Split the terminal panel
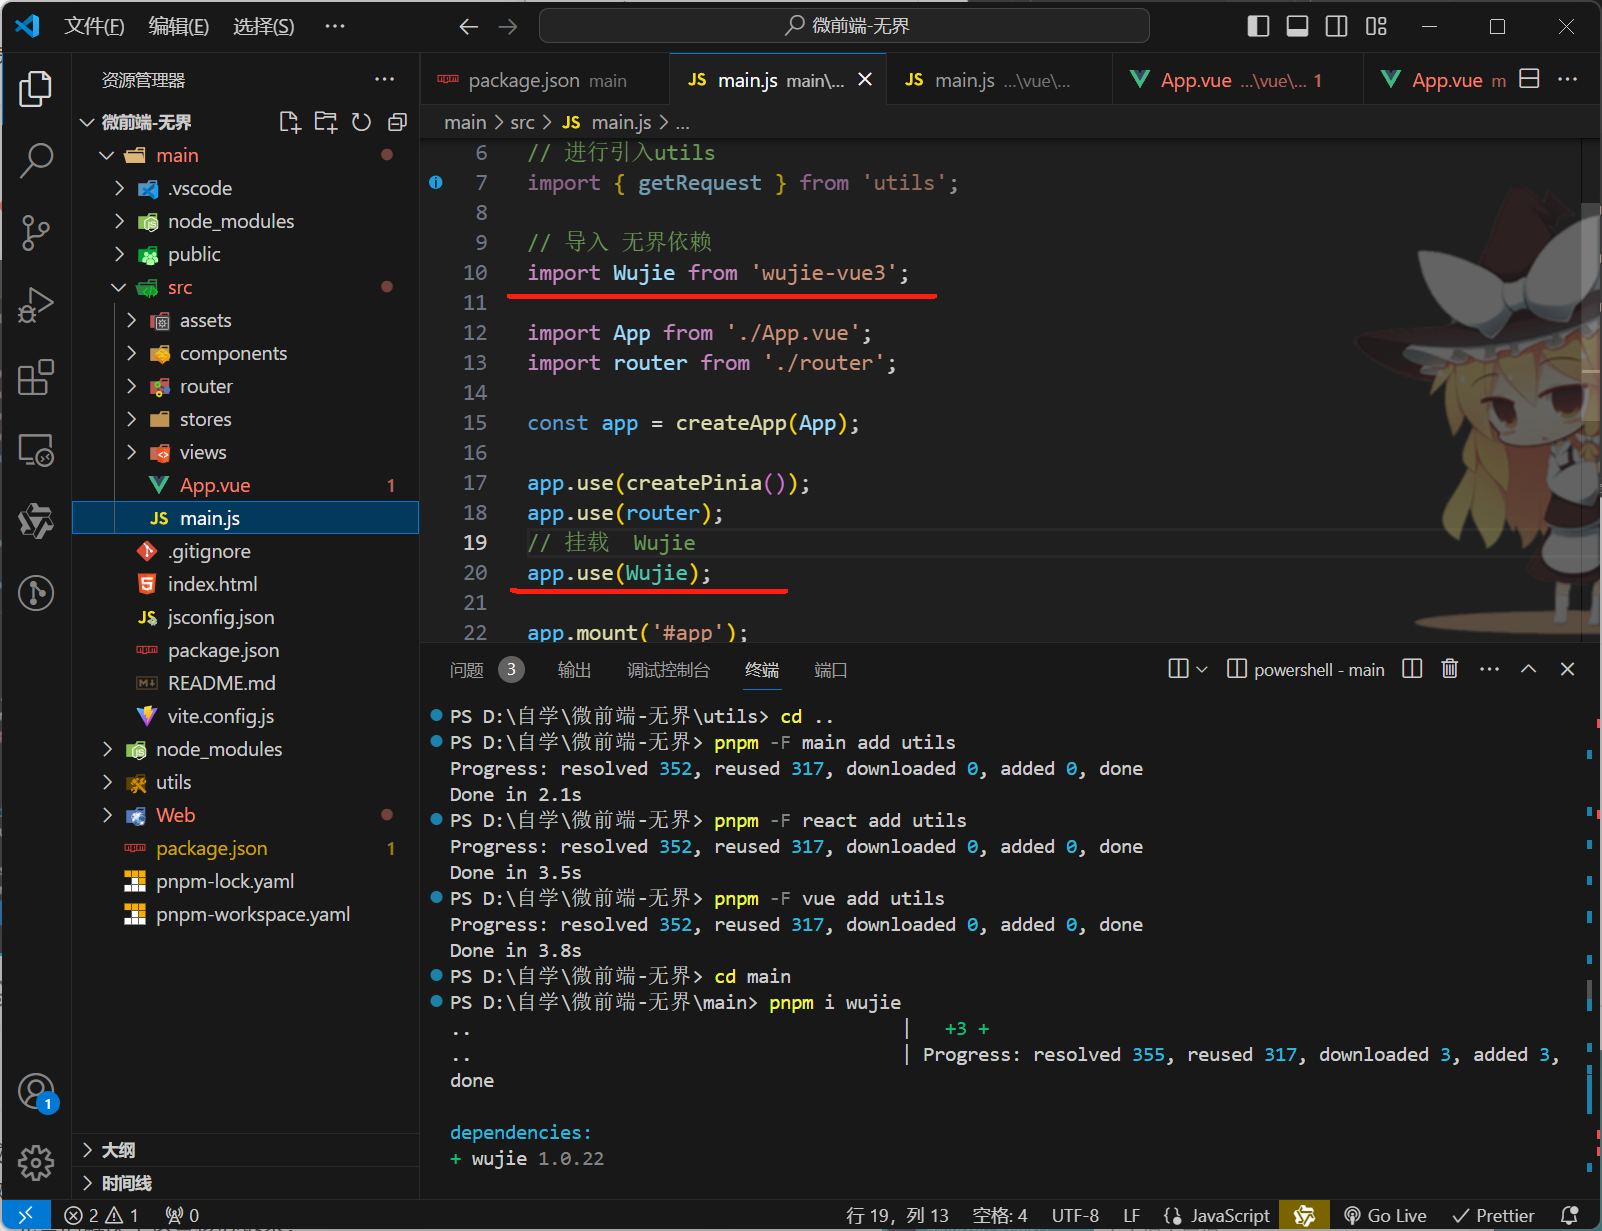Screen dimensions: 1602x1231 1412,669
